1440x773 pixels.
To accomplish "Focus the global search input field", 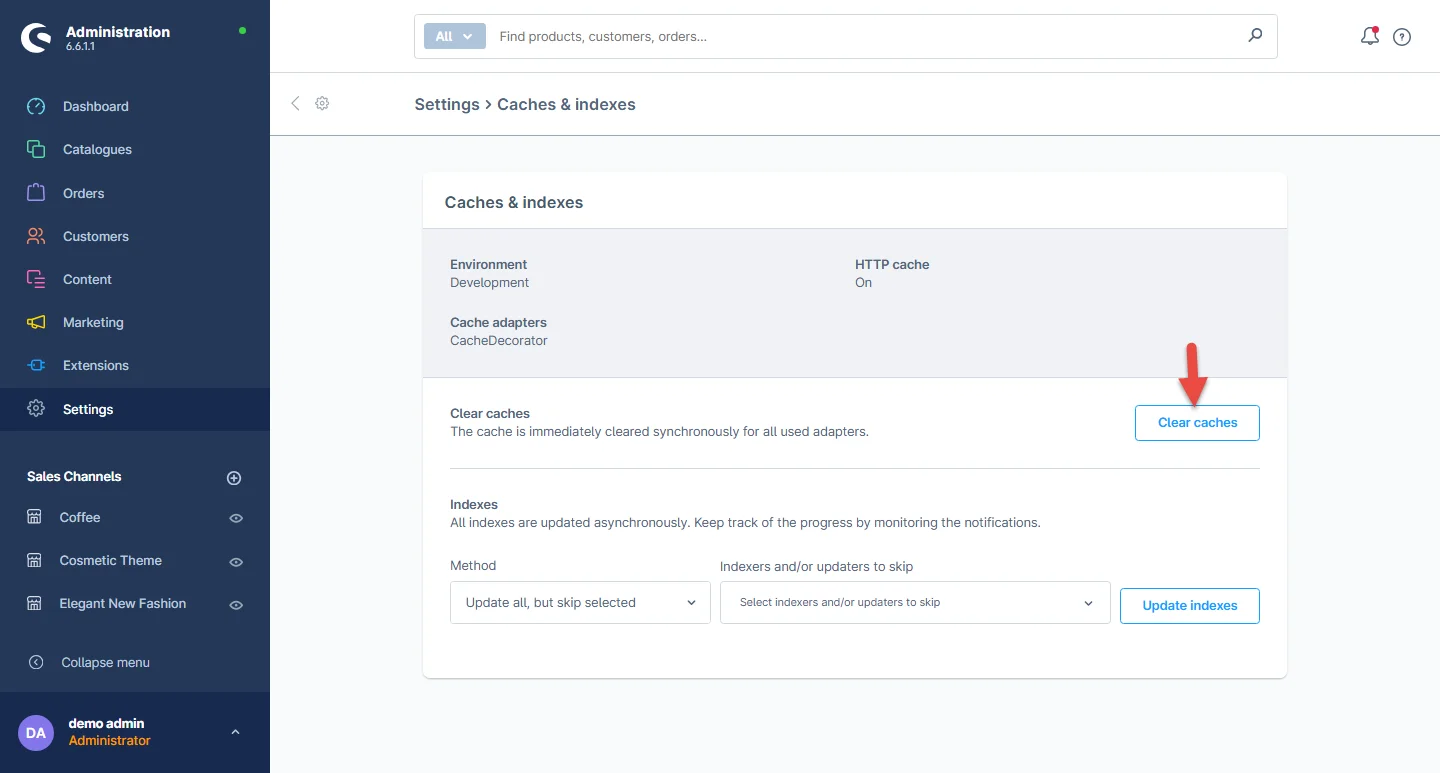I will pos(860,37).
